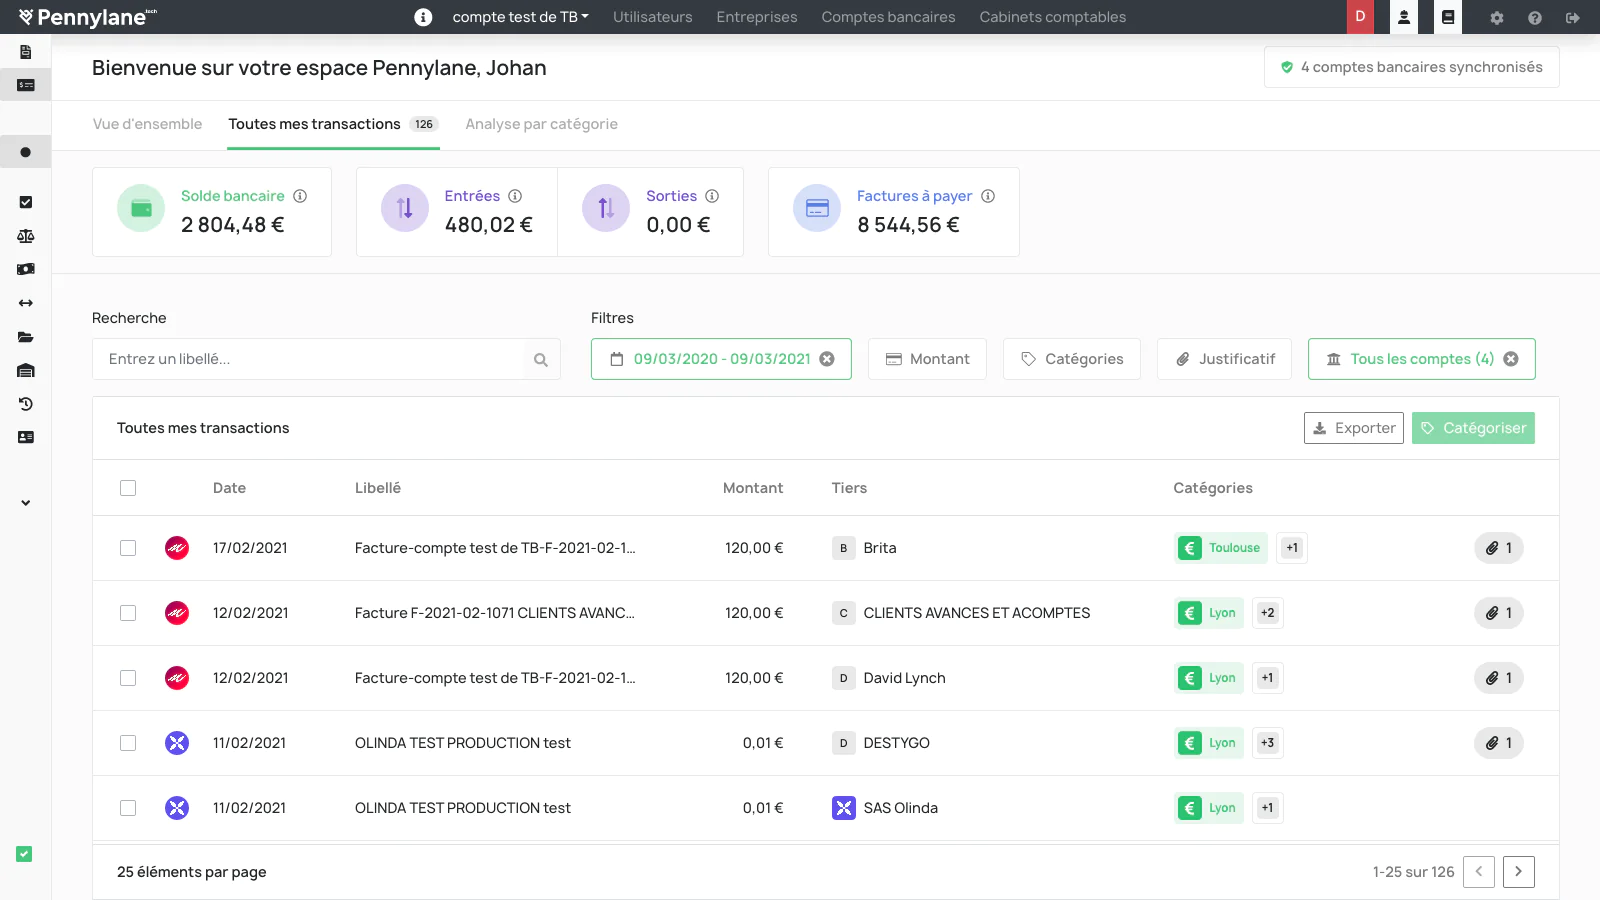Open the Montant filter dropdown

(927, 359)
